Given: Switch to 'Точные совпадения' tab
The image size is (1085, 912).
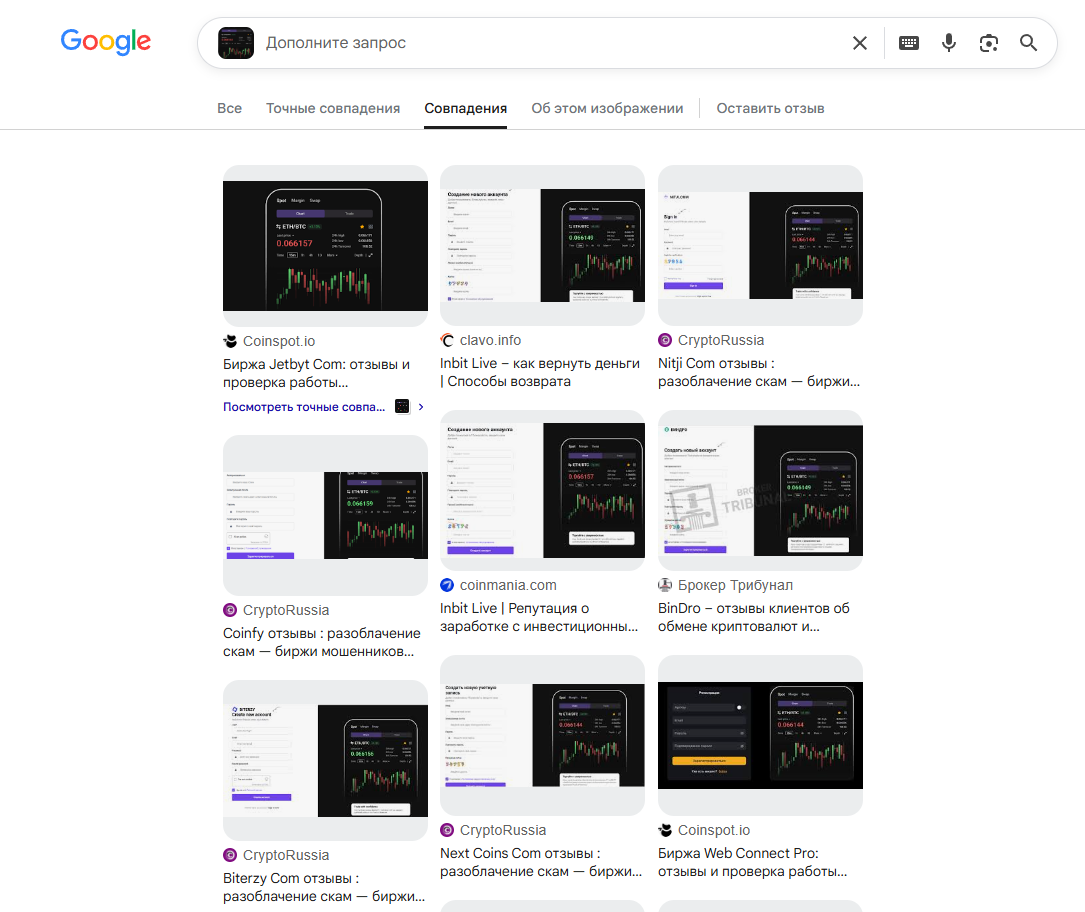Looking at the screenshot, I should coord(333,109).
